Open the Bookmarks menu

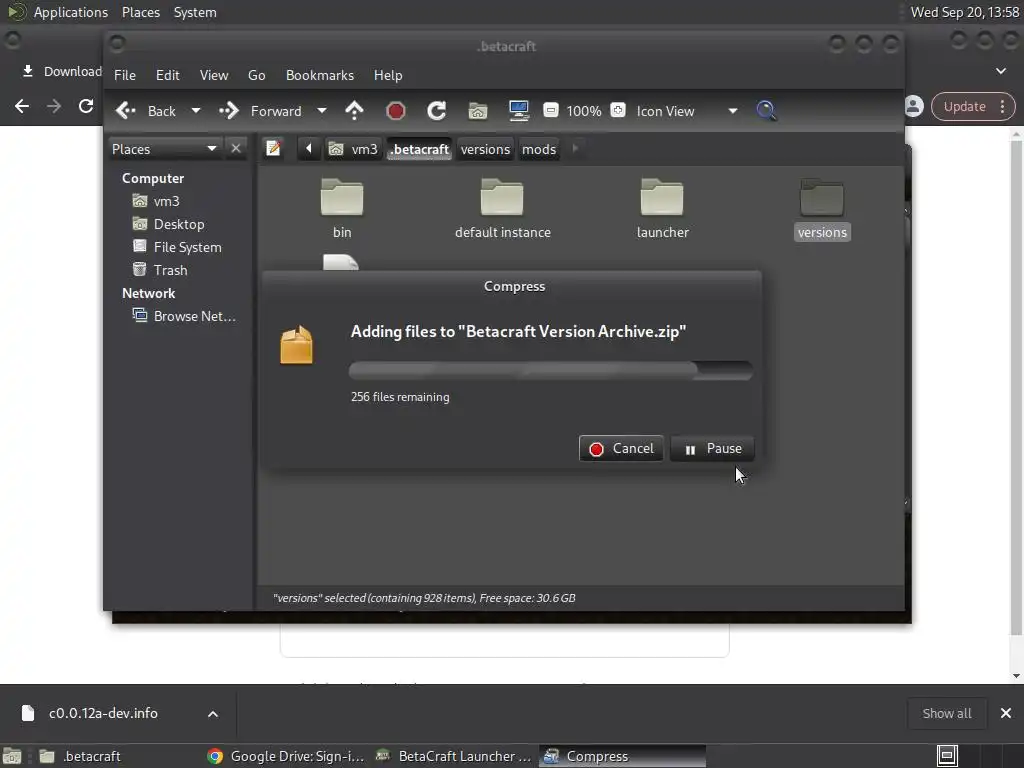(320, 75)
